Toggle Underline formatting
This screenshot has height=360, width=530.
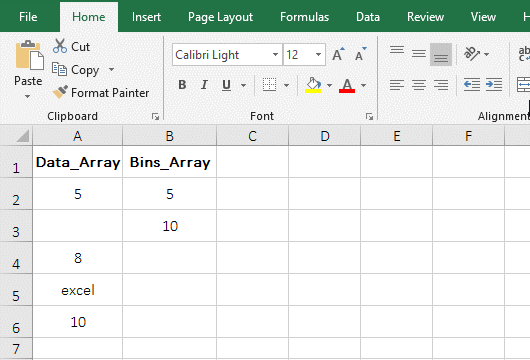pos(226,85)
